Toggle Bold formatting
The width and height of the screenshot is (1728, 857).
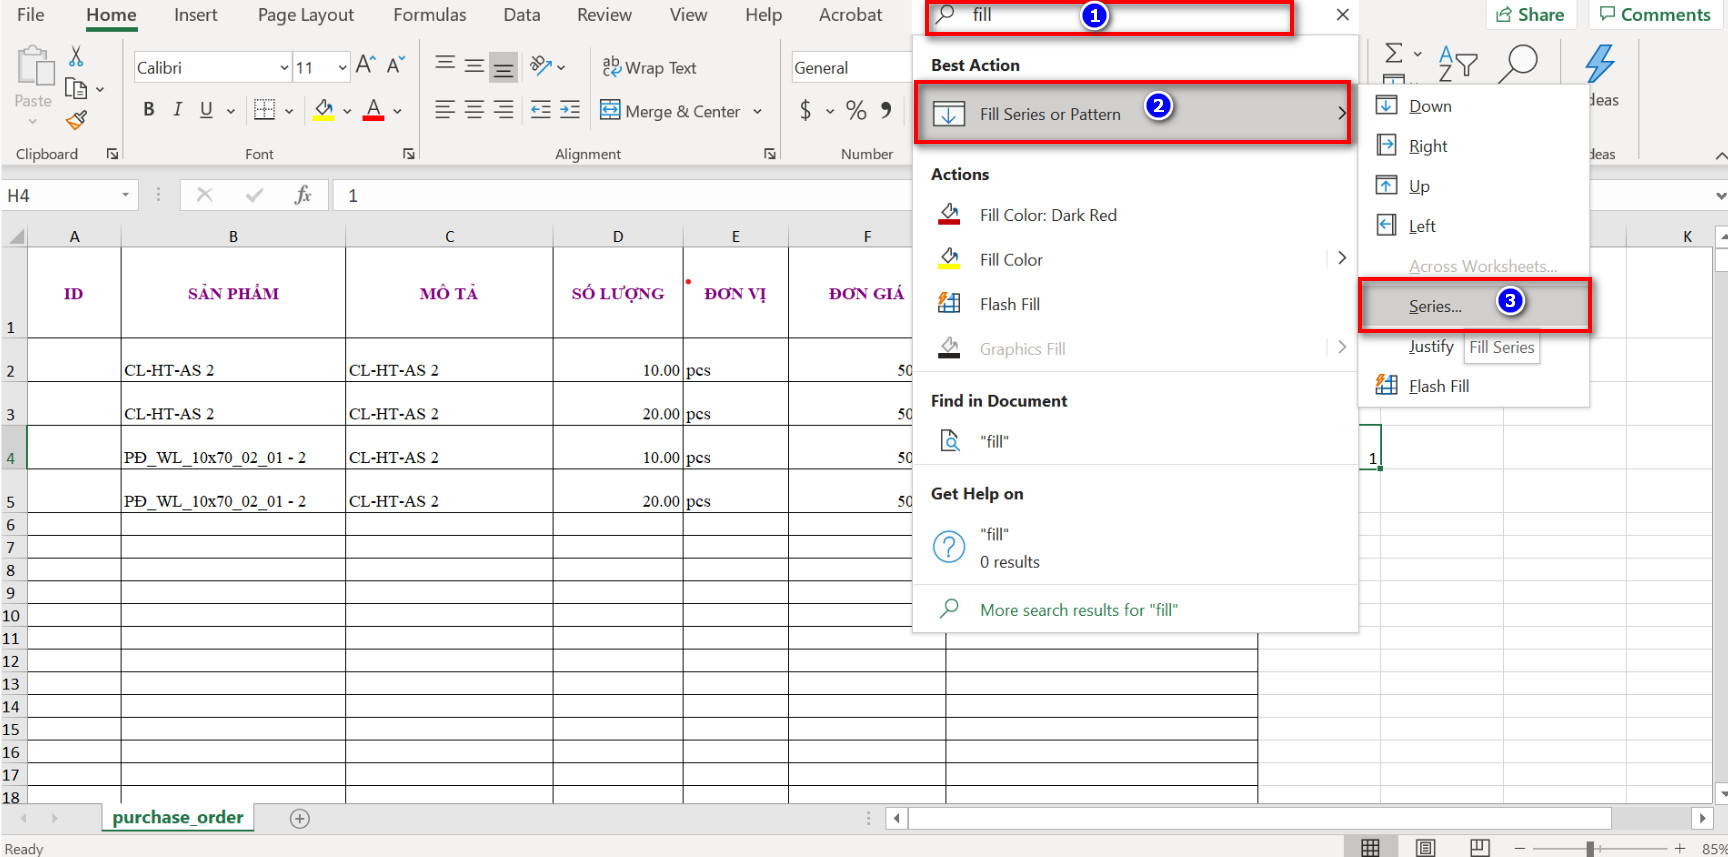point(149,110)
